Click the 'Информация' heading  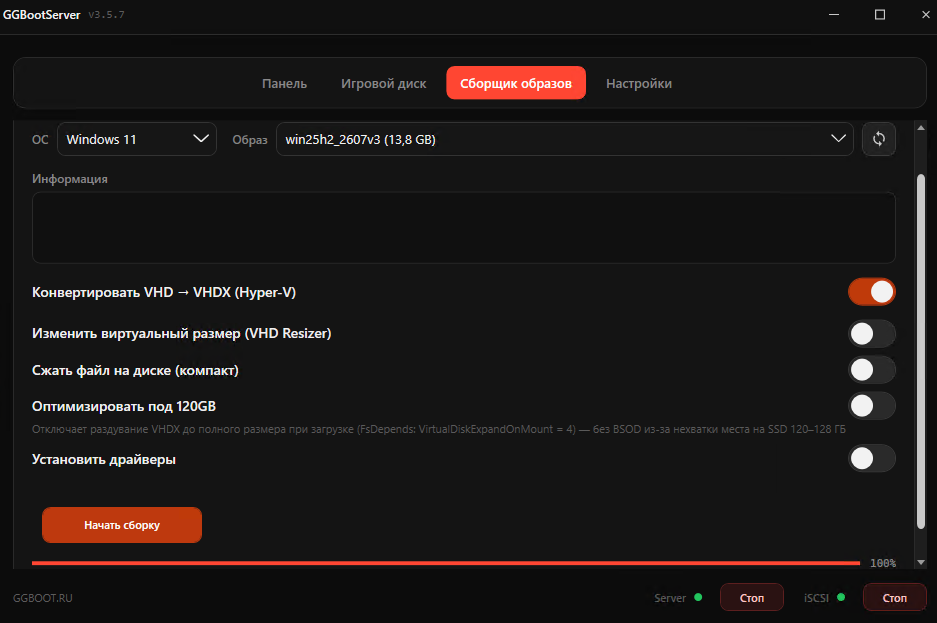tap(70, 179)
